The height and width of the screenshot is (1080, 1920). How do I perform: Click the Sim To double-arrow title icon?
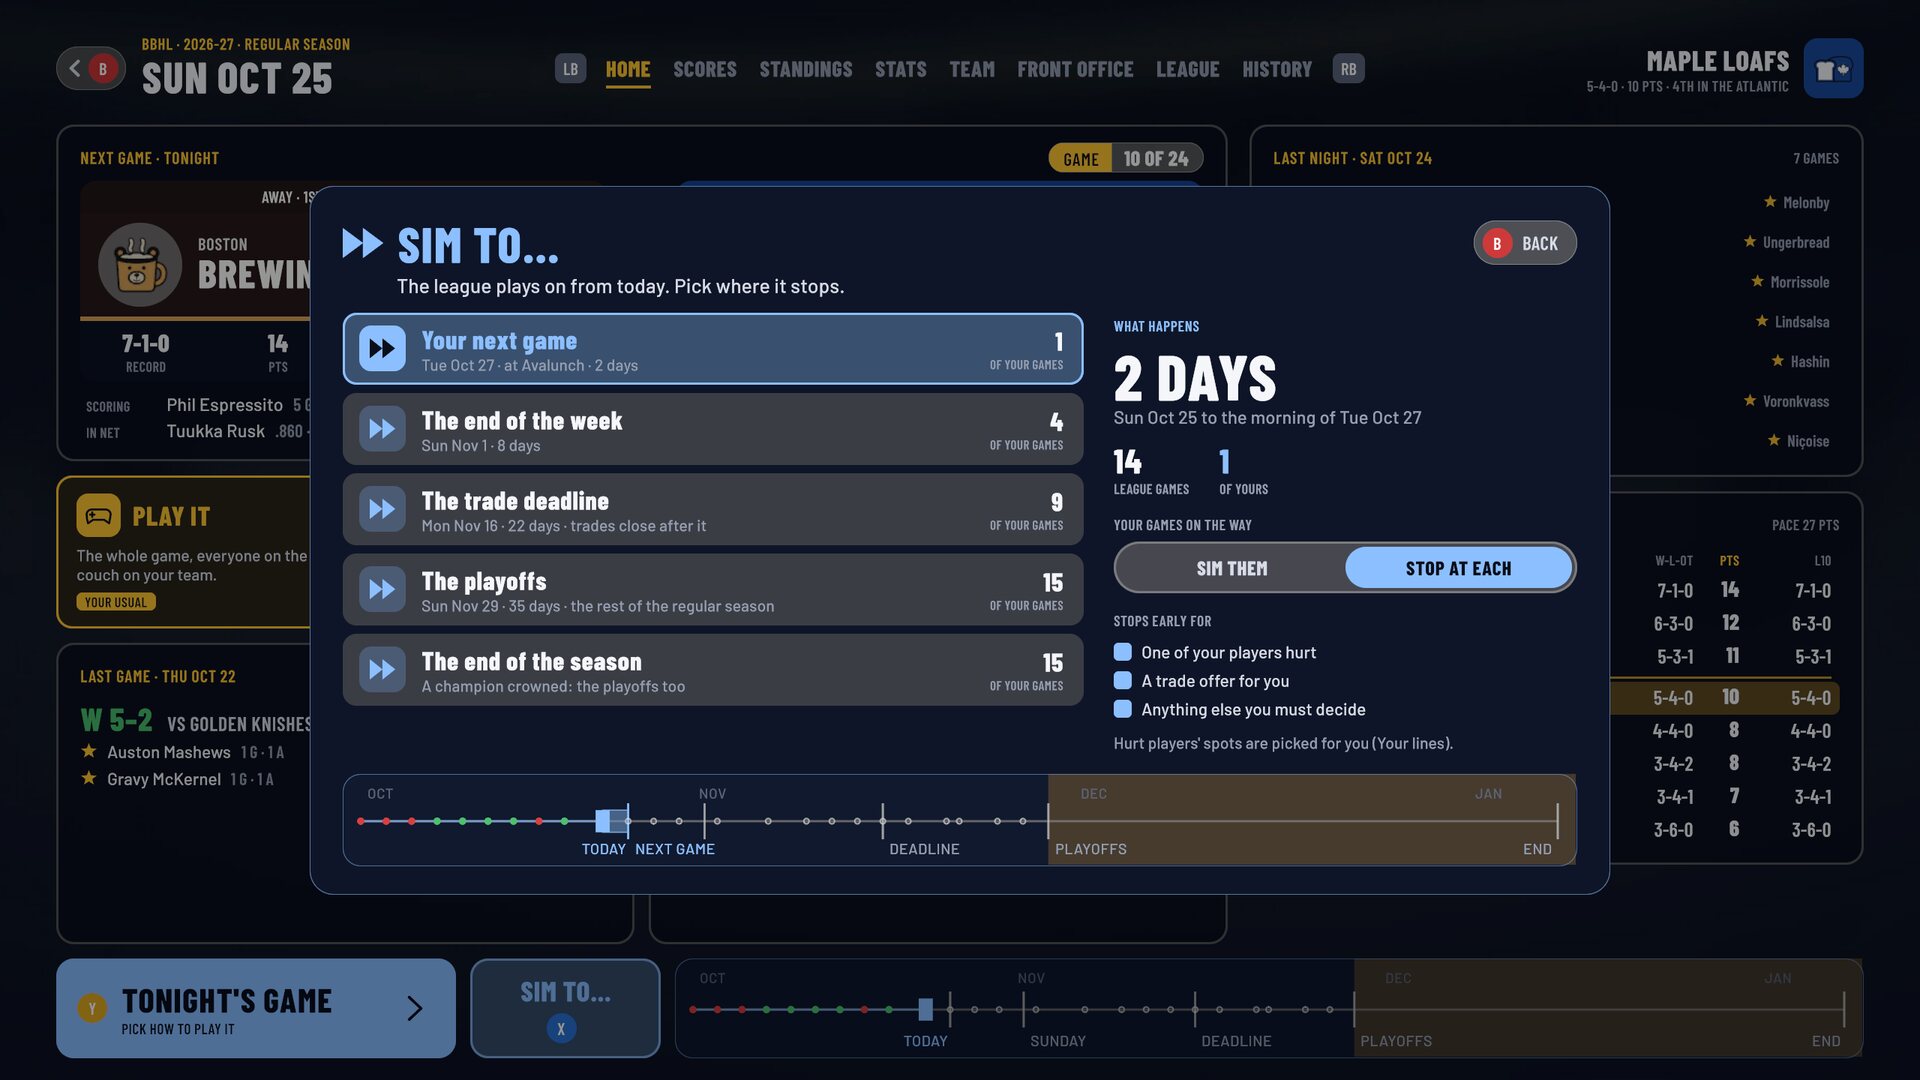click(362, 243)
